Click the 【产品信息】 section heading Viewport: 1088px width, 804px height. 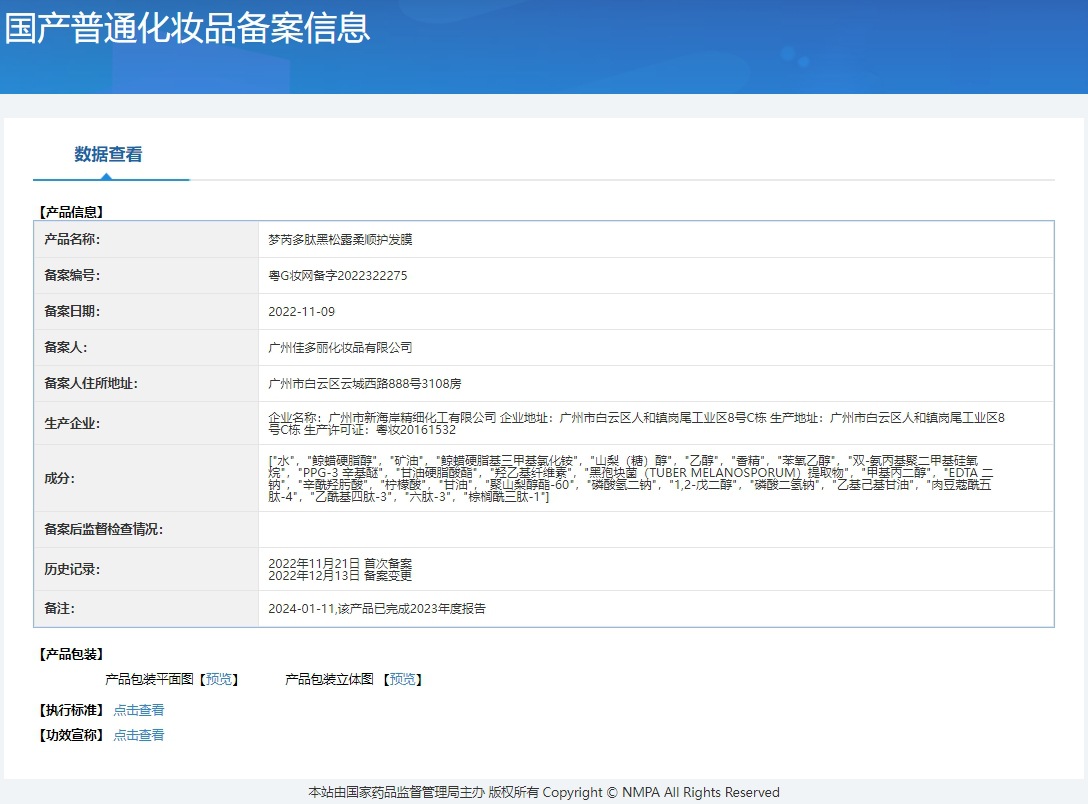[x=71, y=212]
